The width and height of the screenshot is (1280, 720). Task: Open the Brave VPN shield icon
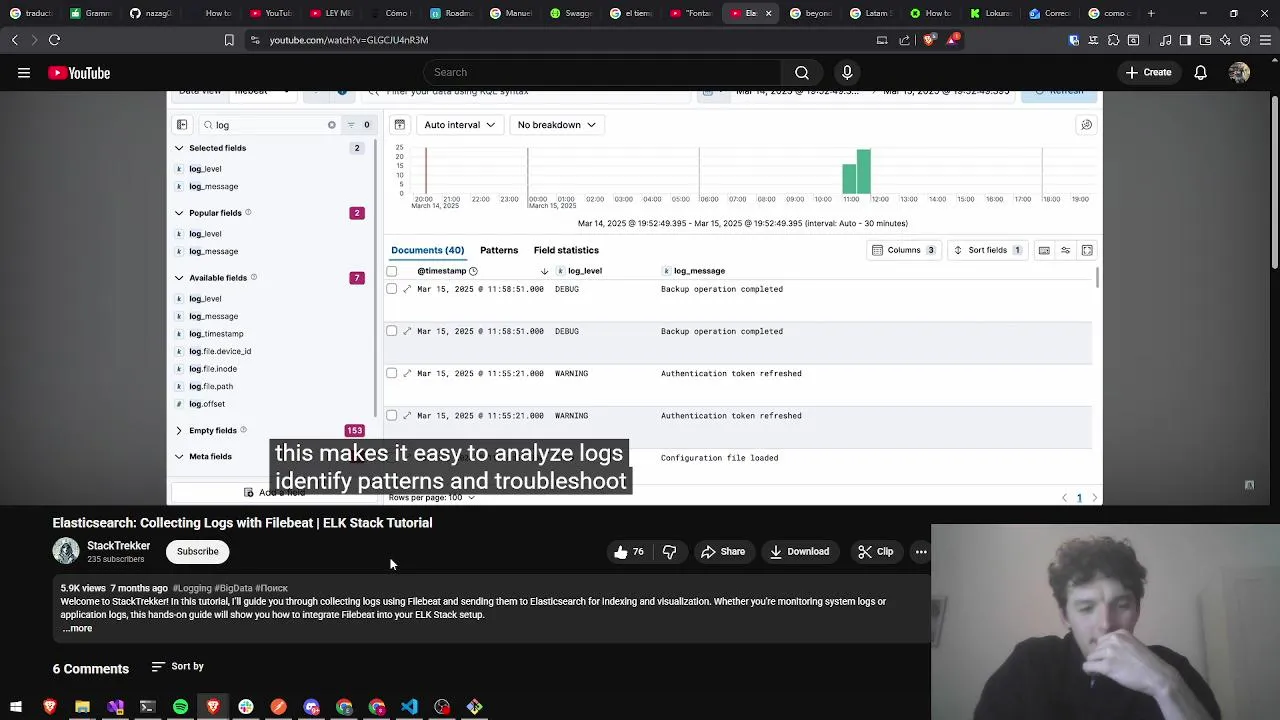pos(1245,40)
